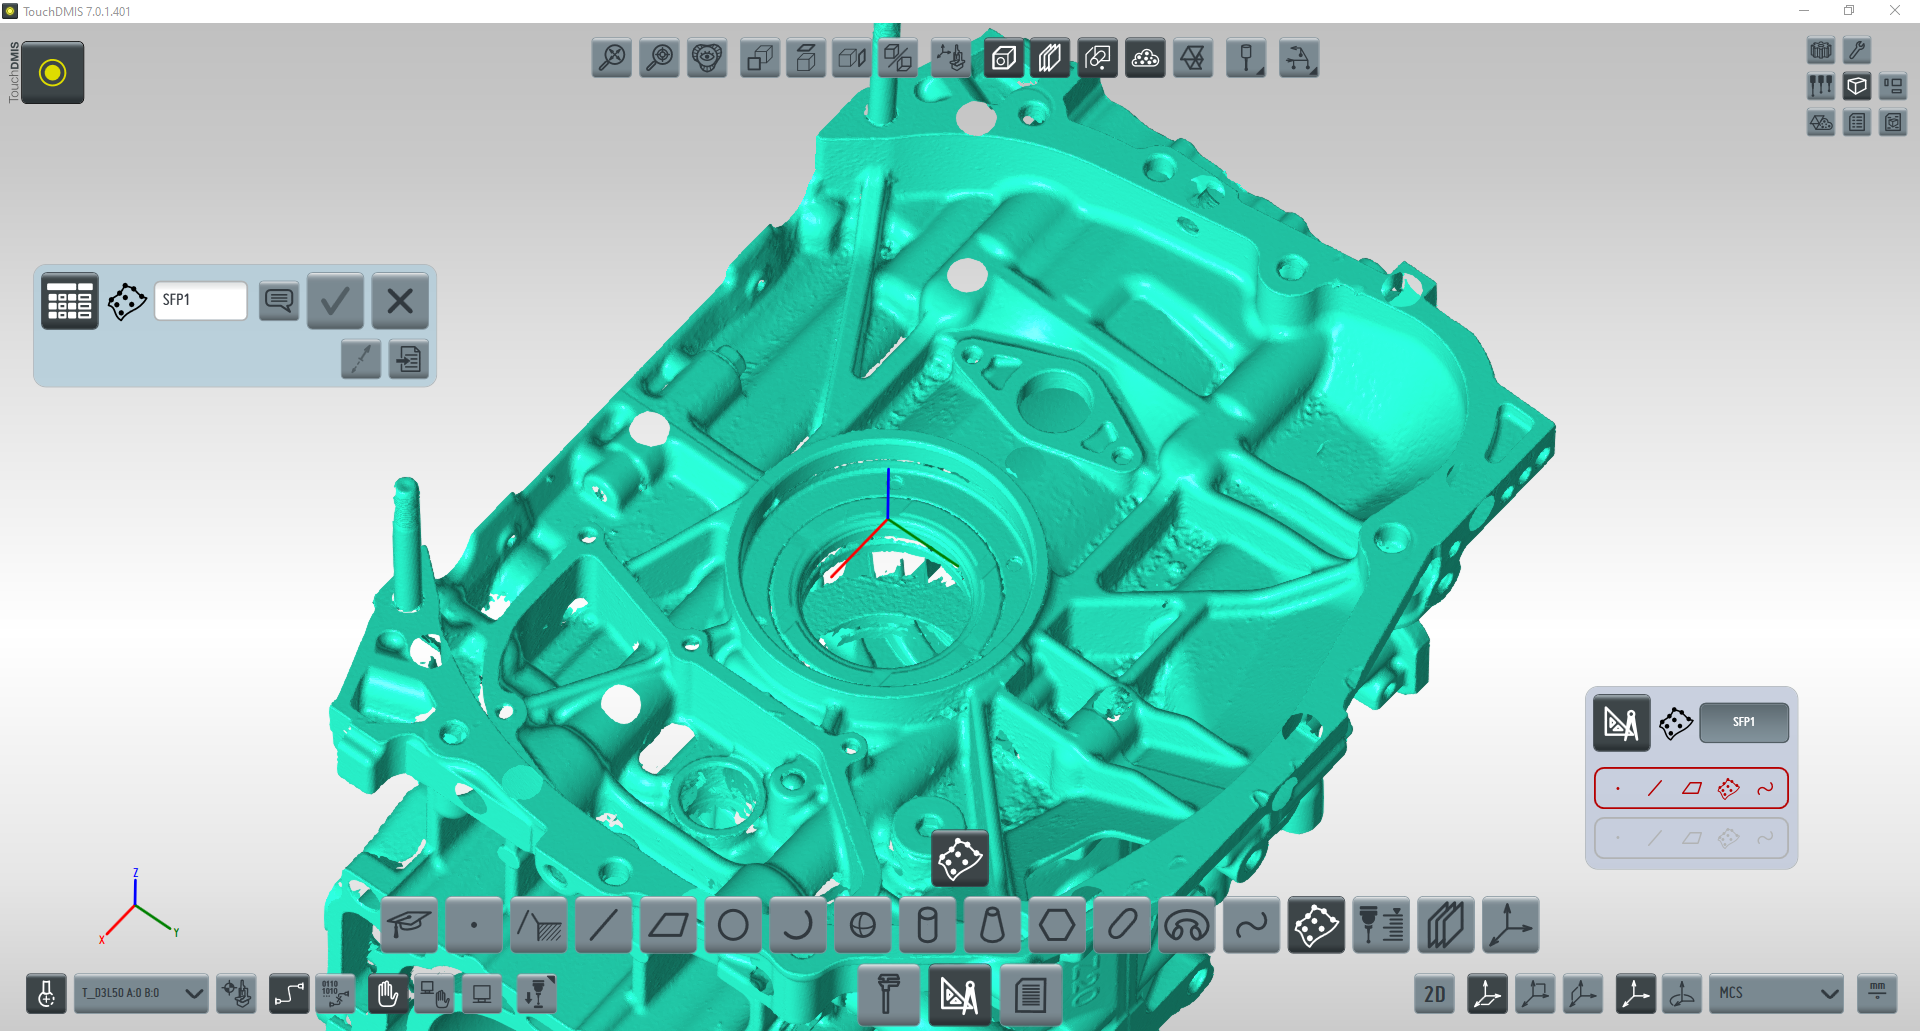Open the point cloud tool
1920x1031 pixels.
coord(1145,58)
